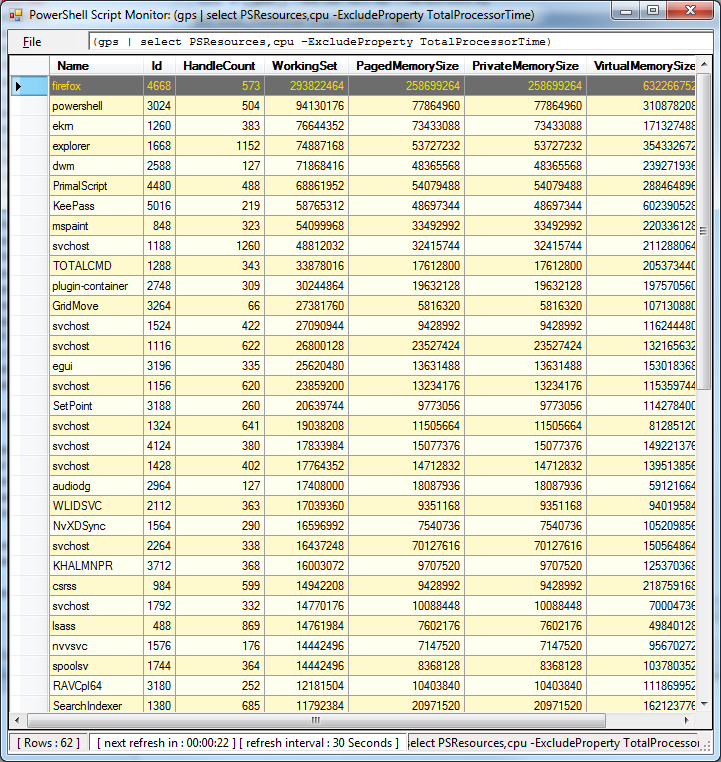Select the plugin-container process name cell
721x762 pixels.
point(96,286)
